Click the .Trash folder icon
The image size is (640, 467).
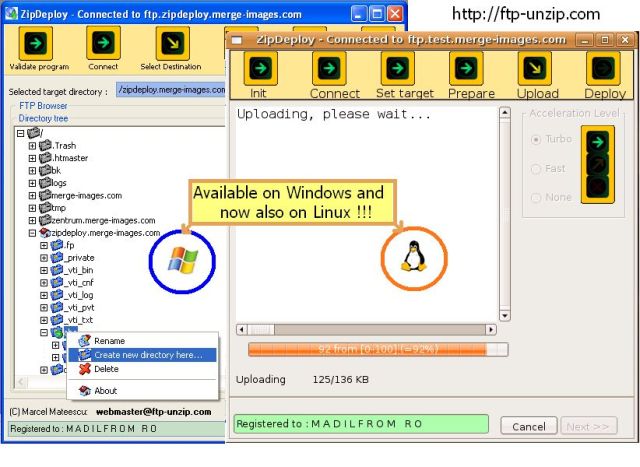click(45, 145)
